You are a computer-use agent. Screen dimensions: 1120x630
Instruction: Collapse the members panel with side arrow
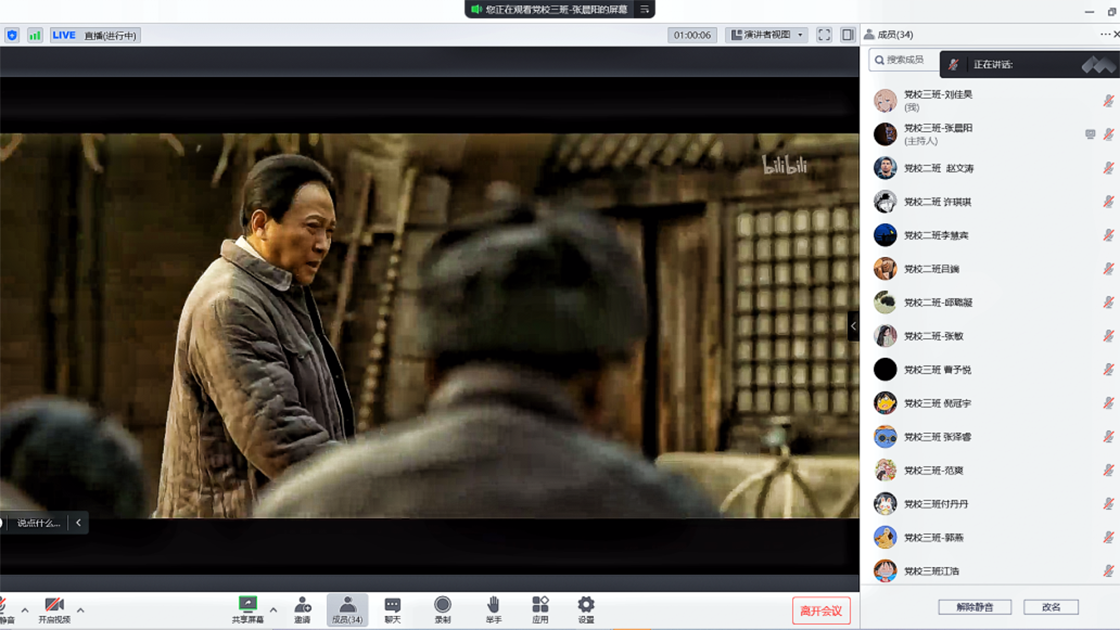tap(853, 326)
